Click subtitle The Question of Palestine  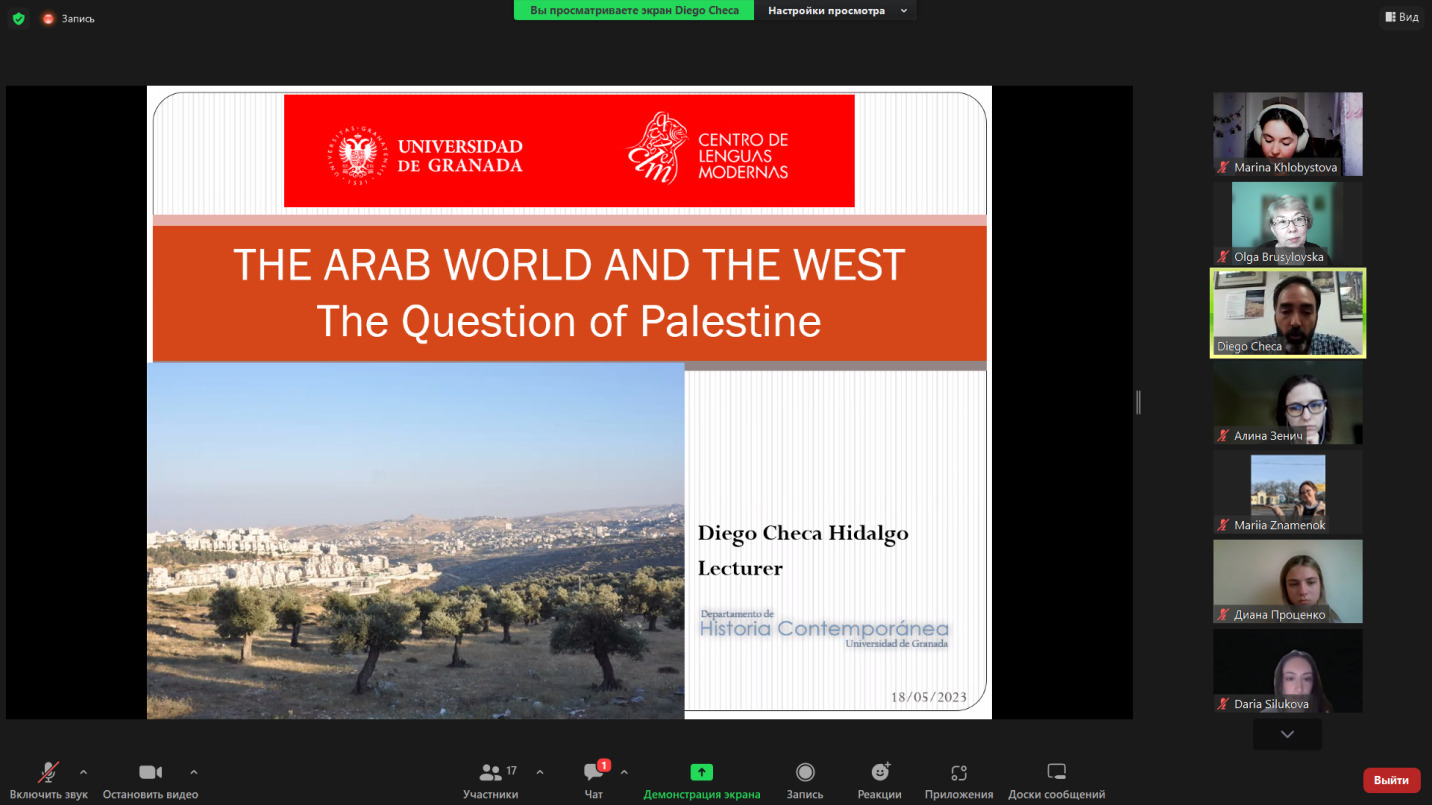tap(569, 321)
